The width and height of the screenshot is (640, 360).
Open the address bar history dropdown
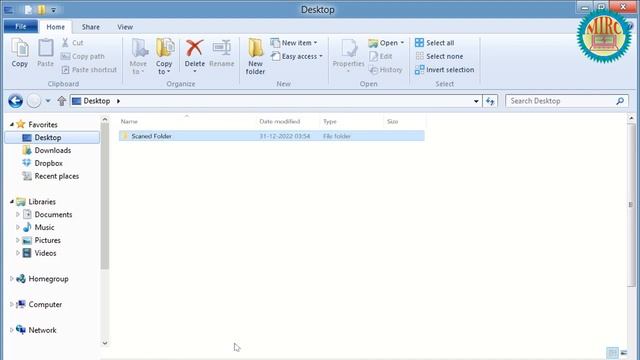click(x=476, y=101)
